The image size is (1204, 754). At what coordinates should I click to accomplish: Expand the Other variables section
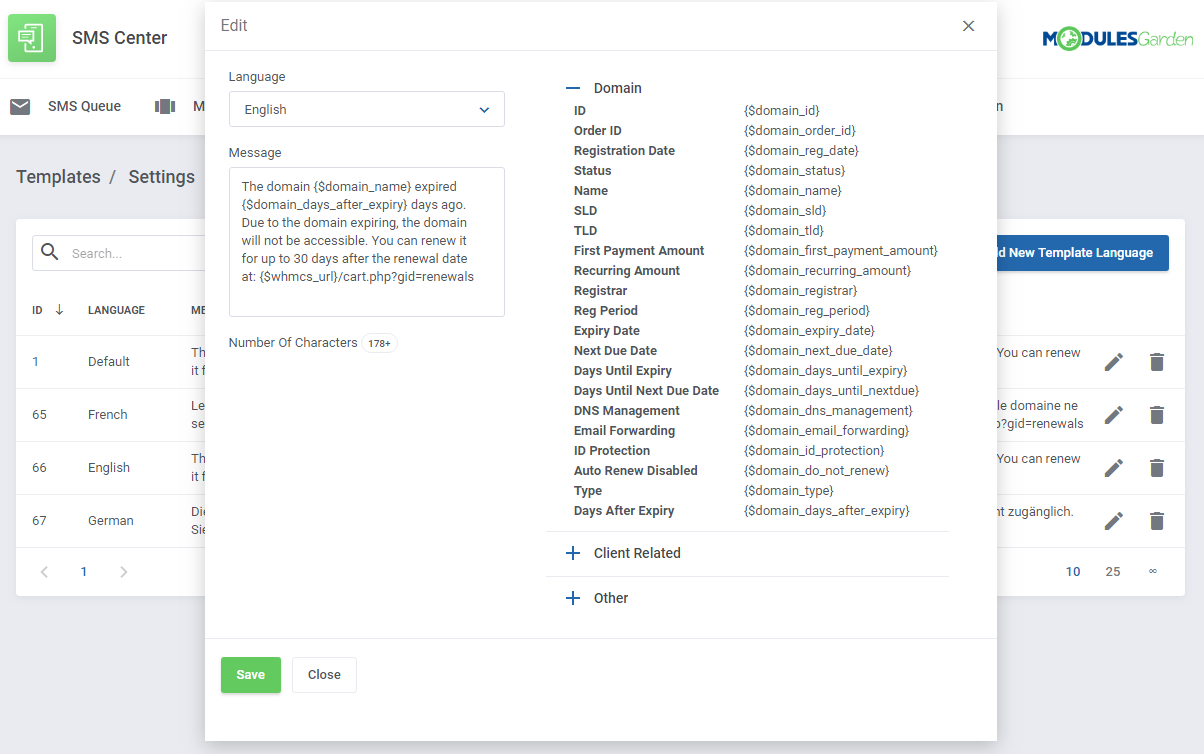coord(573,598)
